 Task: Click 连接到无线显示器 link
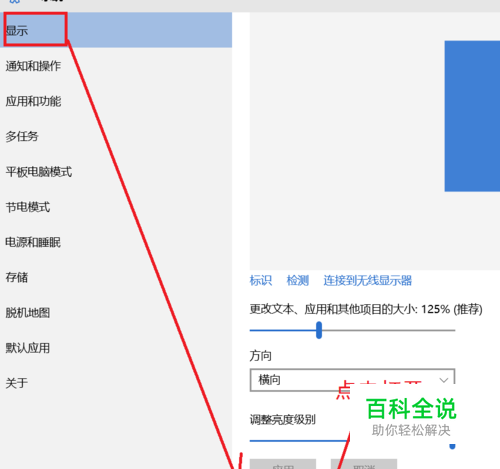pyautogui.click(x=368, y=280)
